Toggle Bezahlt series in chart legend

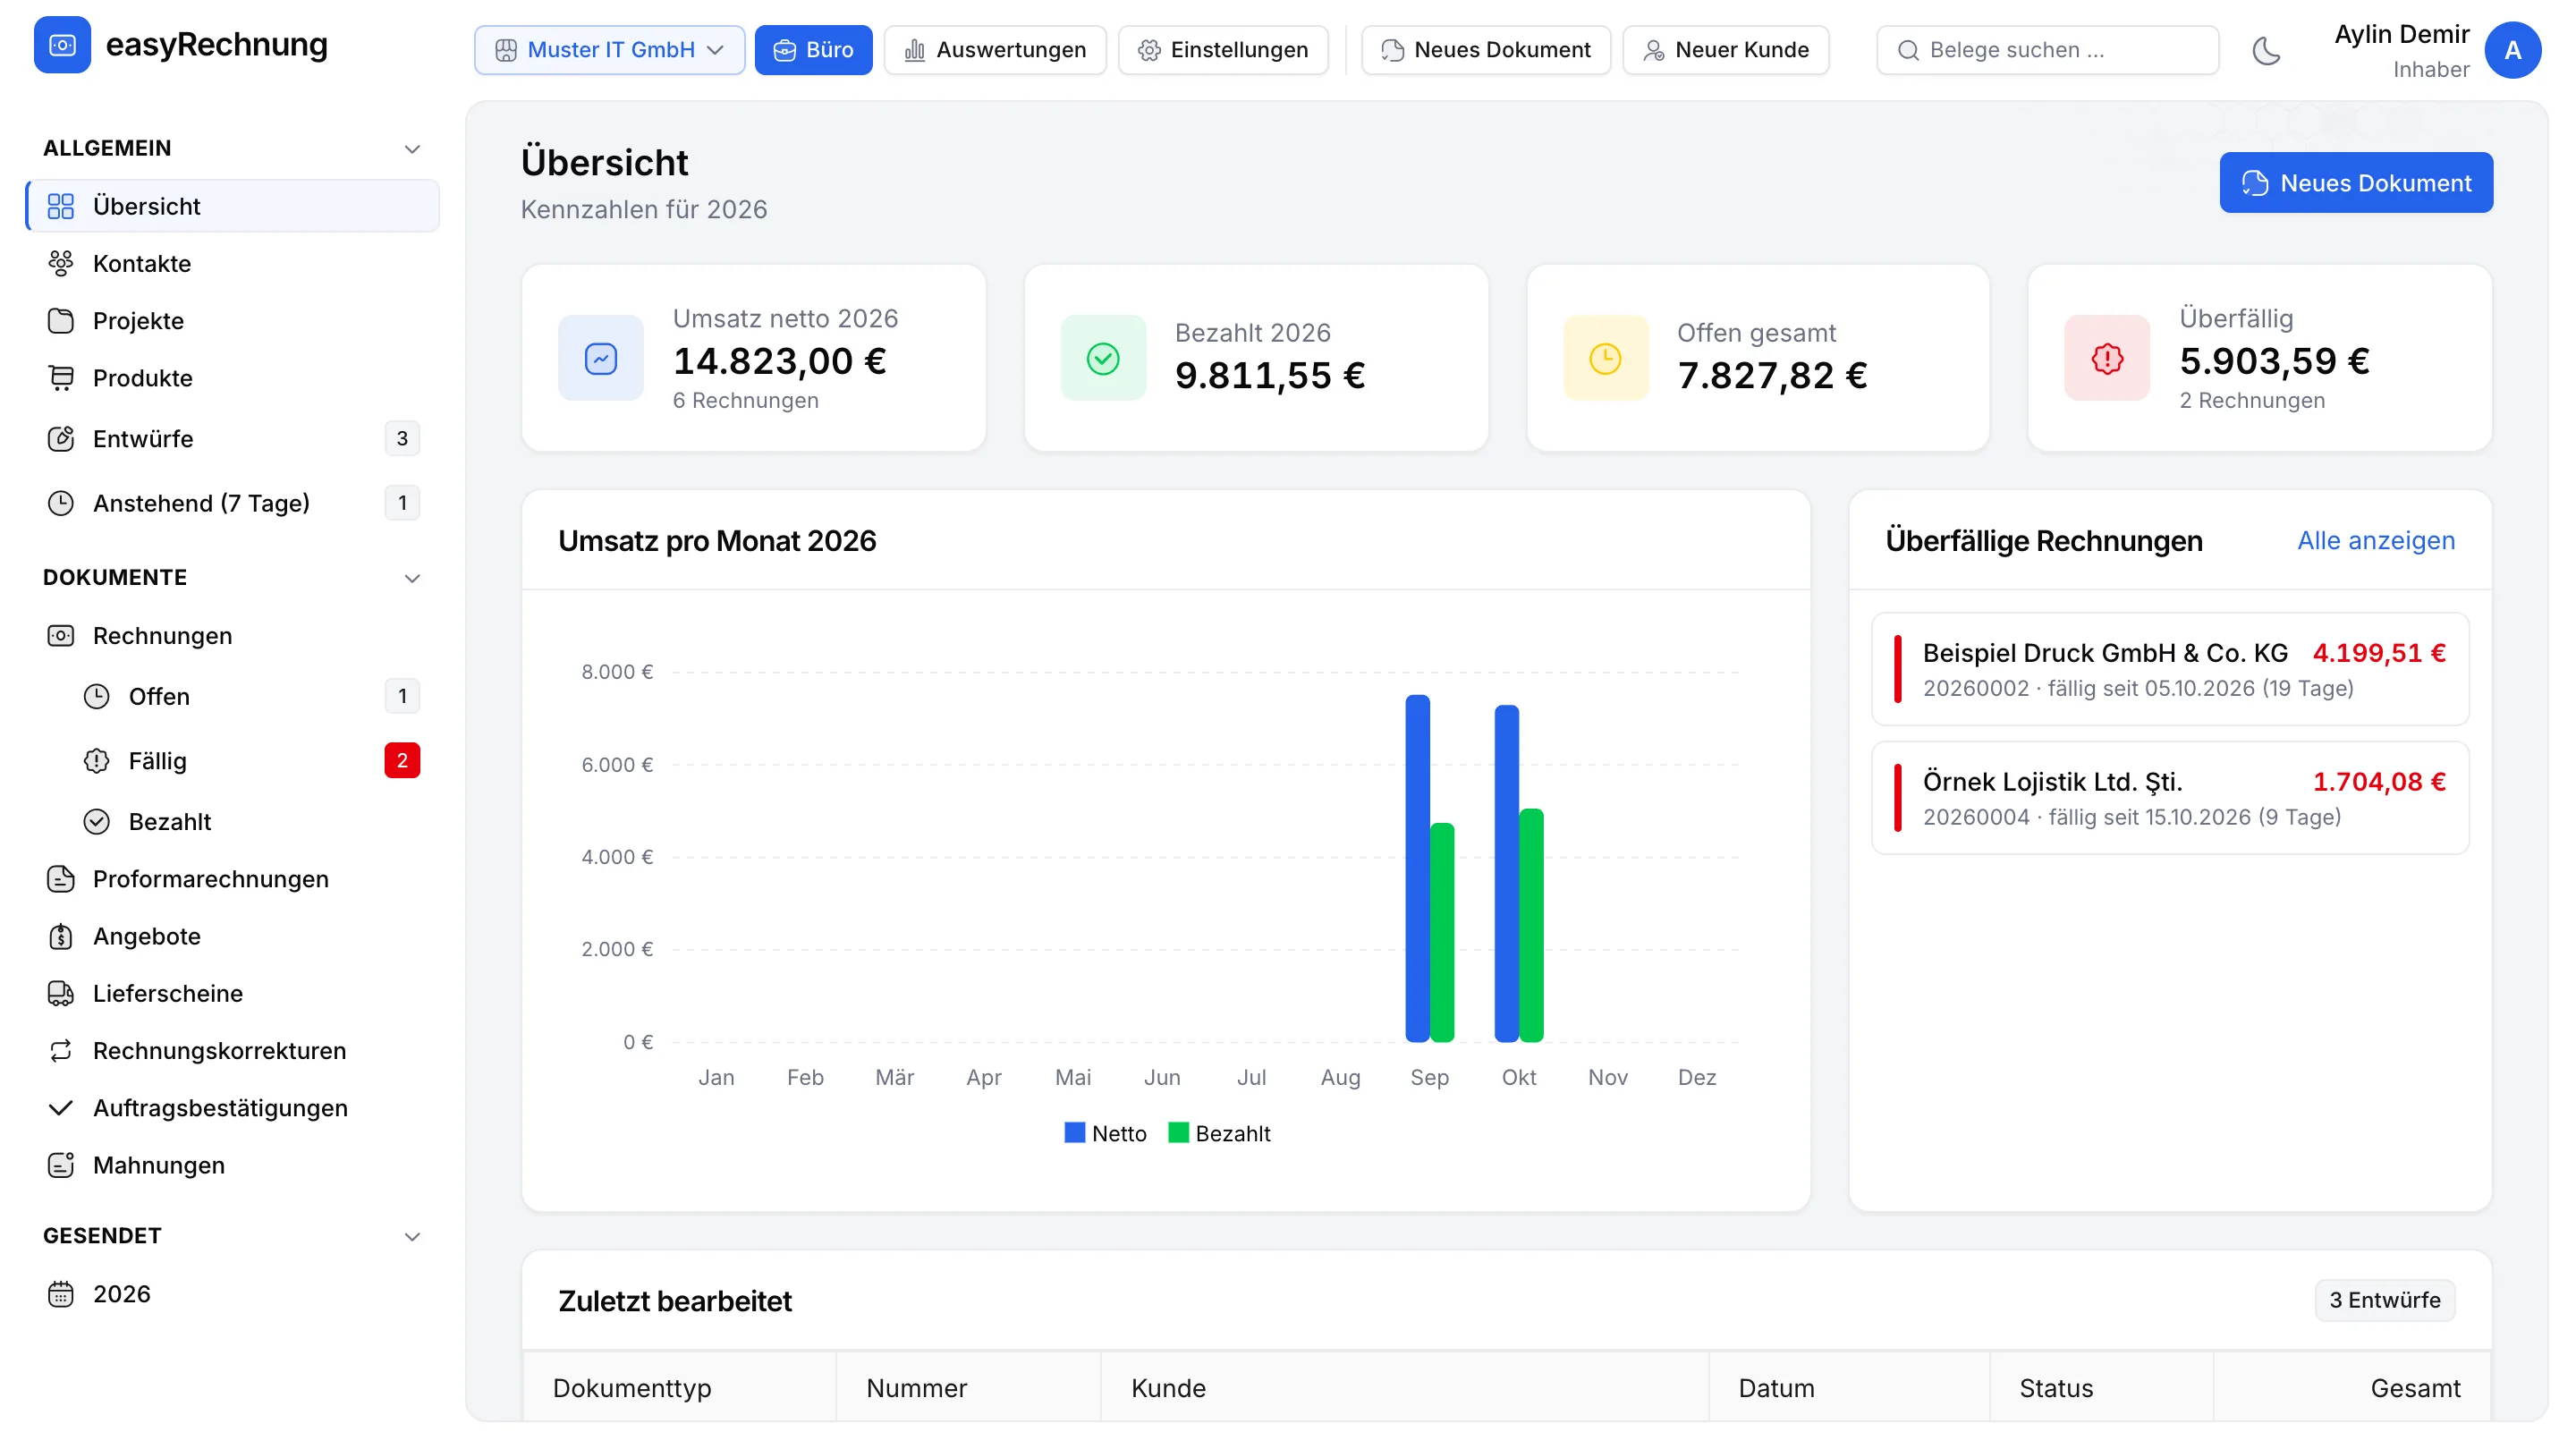(x=1219, y=1133)
